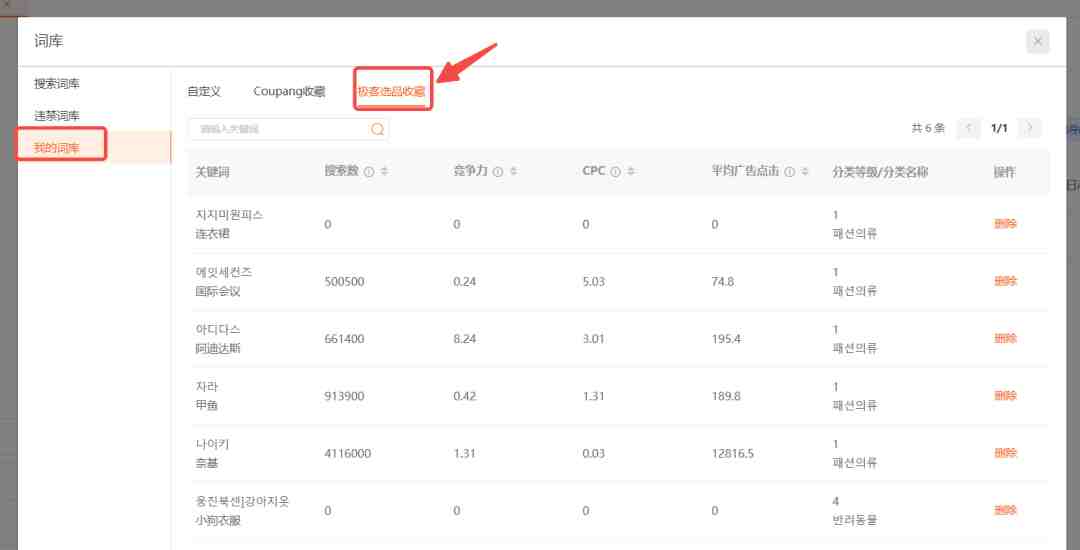
Task: Delete the 小狗衣服 keyword row
Action: tap(1005, 510)
